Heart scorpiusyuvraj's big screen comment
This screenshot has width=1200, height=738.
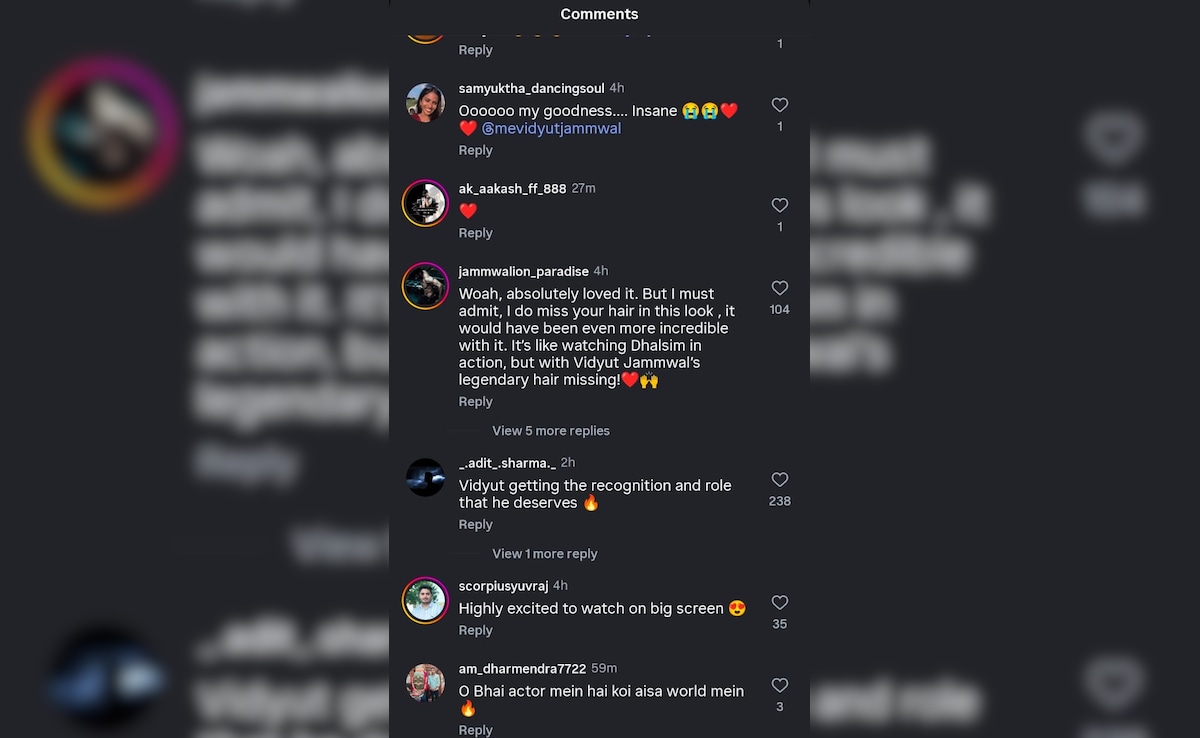[780, 603]
